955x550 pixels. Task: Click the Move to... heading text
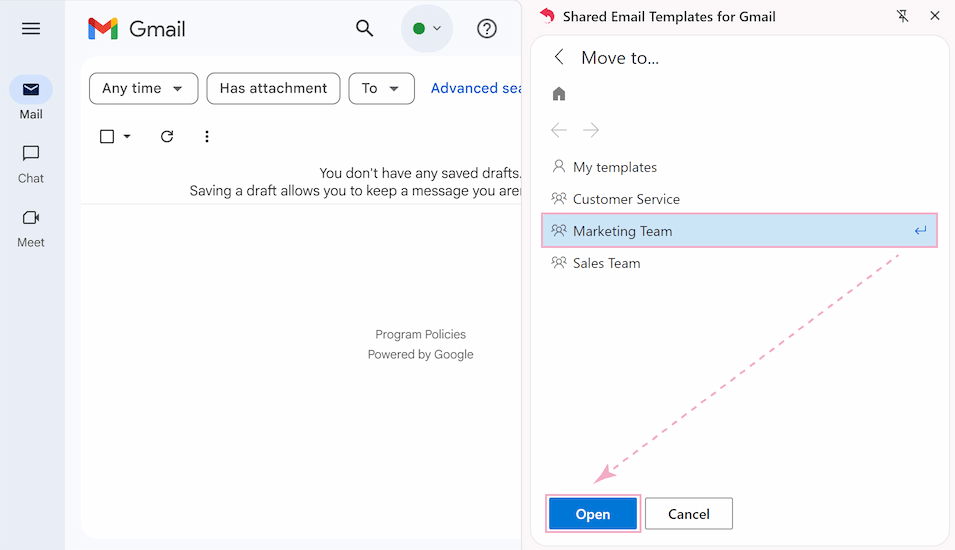tap(620, 58)
